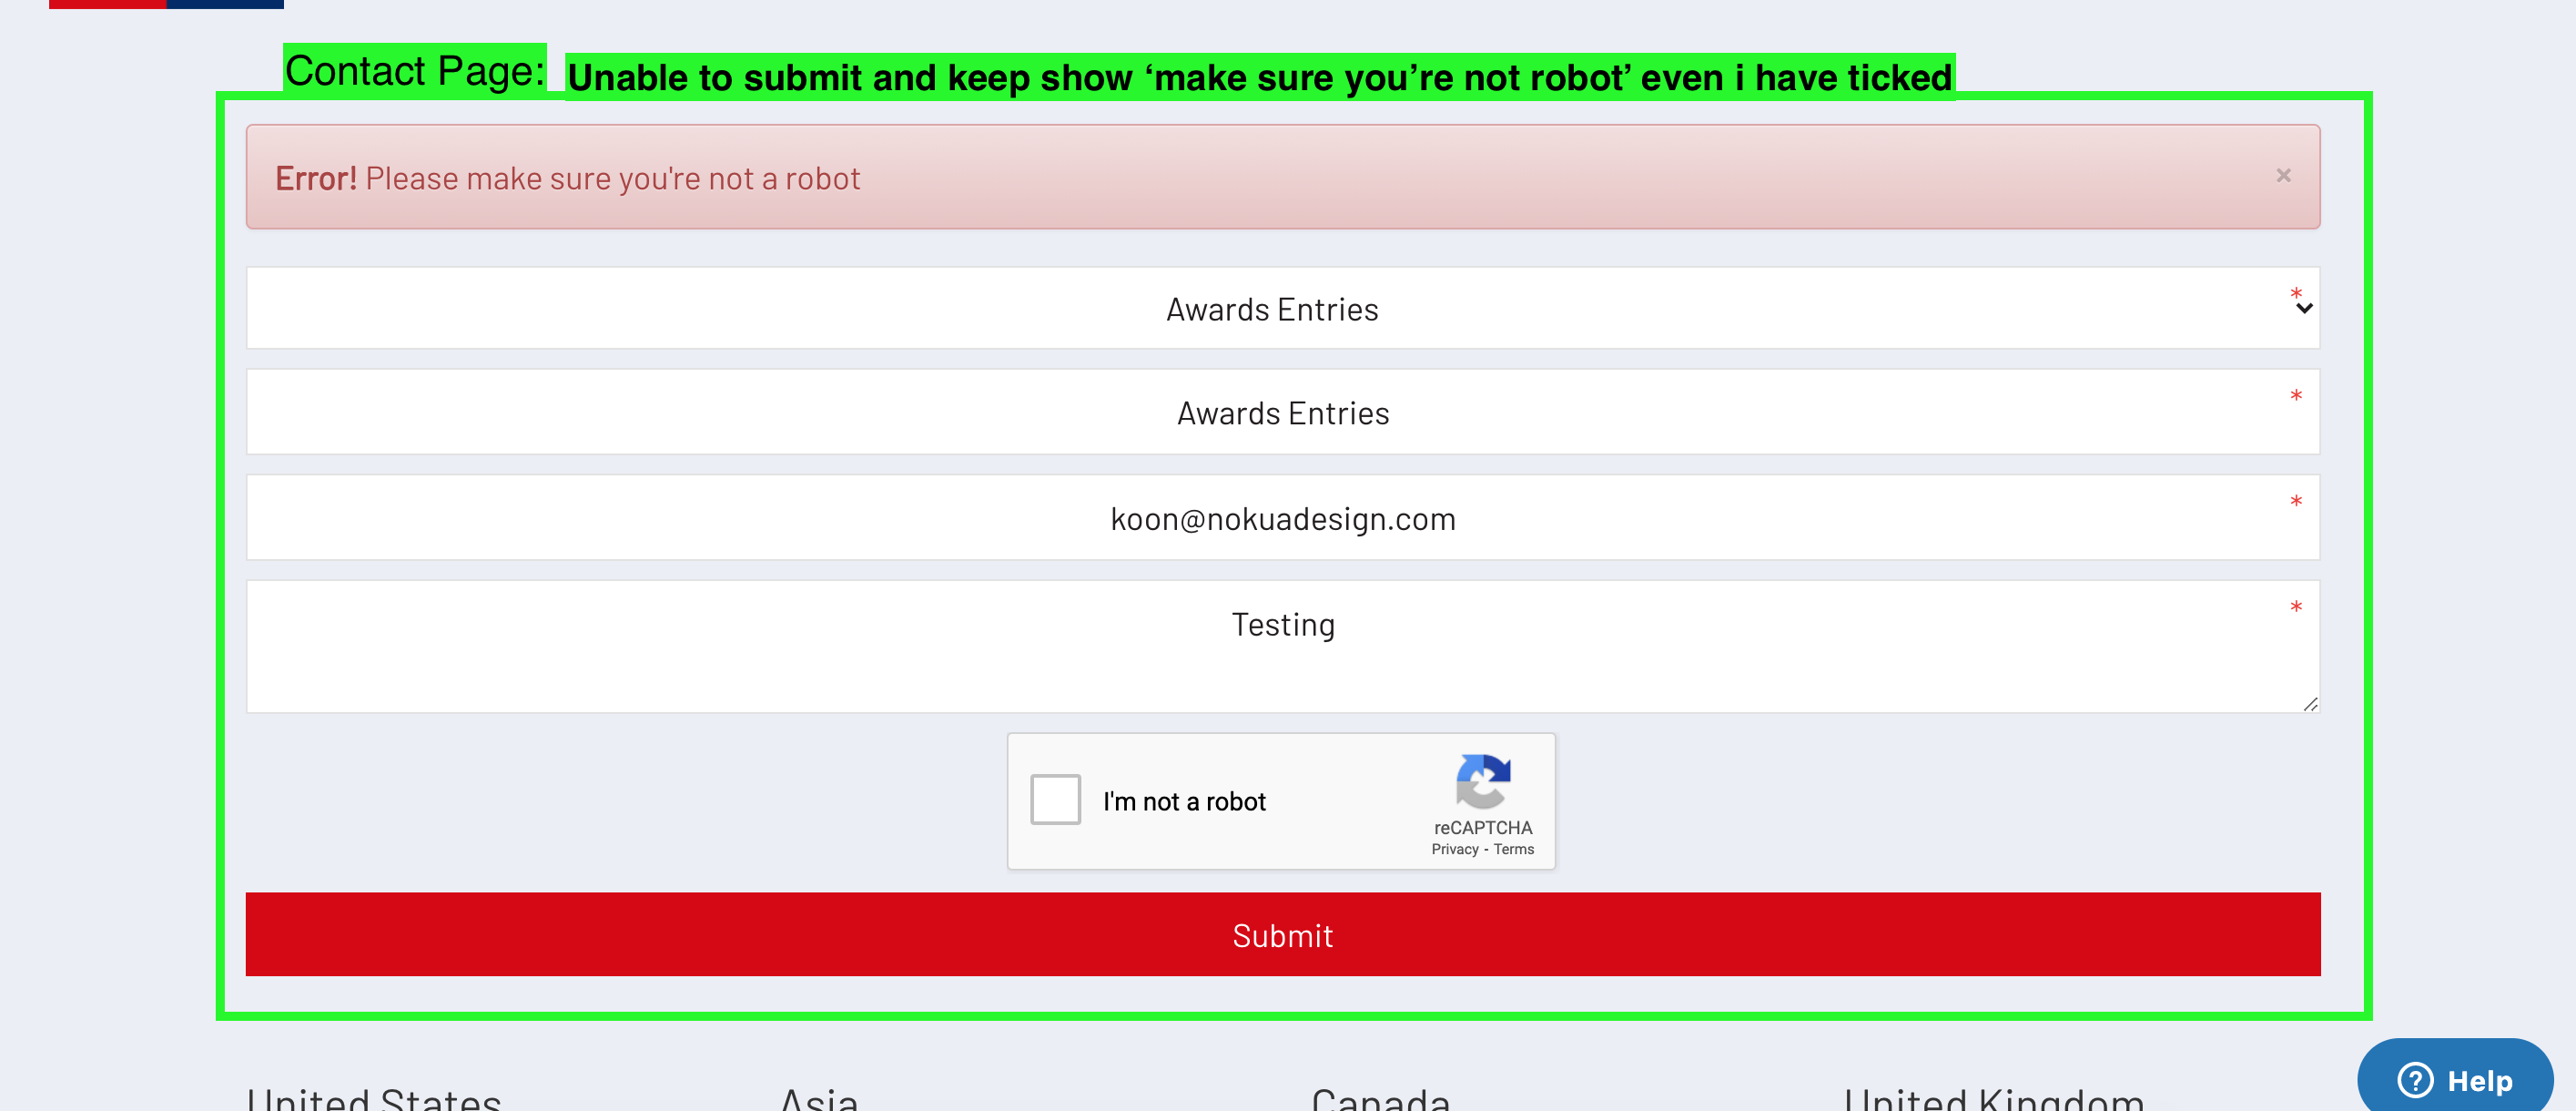Screen dimensions: 2576x1111
Task: Select the United States footer heading
Action: [x=374, y=1099]
